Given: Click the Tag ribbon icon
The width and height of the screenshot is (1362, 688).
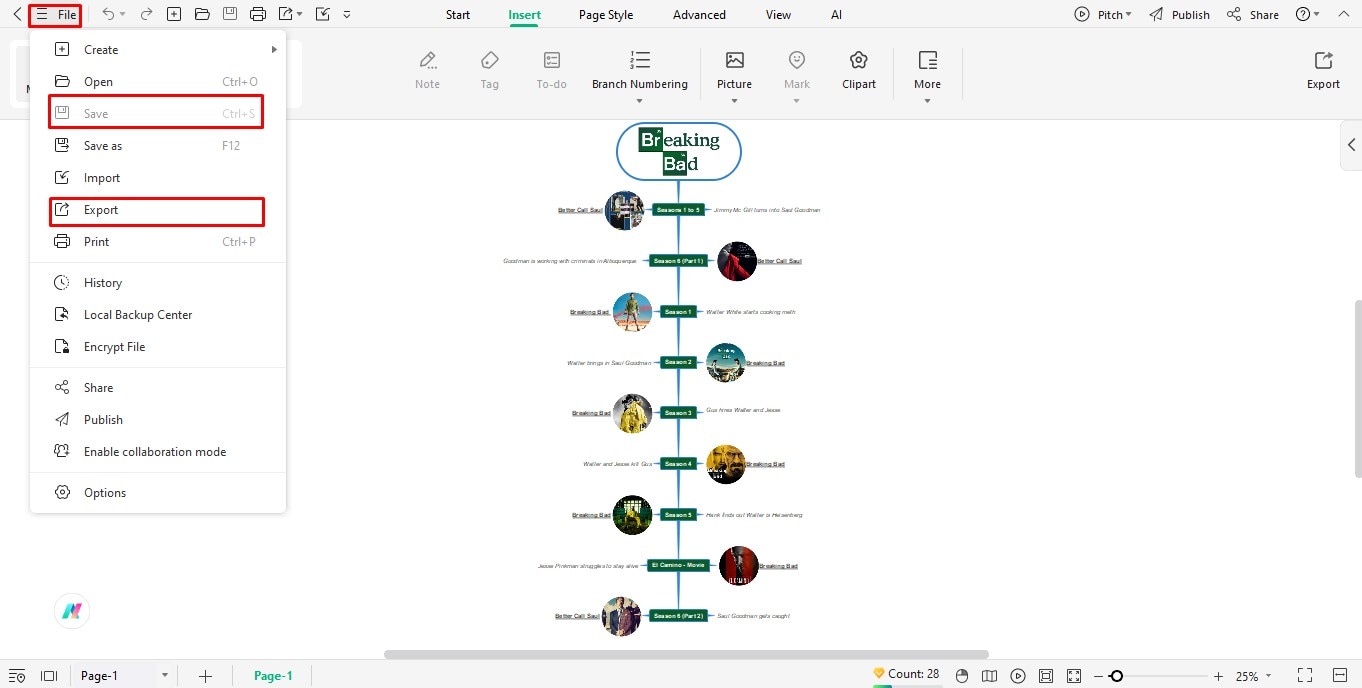Looking at the screenshot, I should [x=489, y=70].
